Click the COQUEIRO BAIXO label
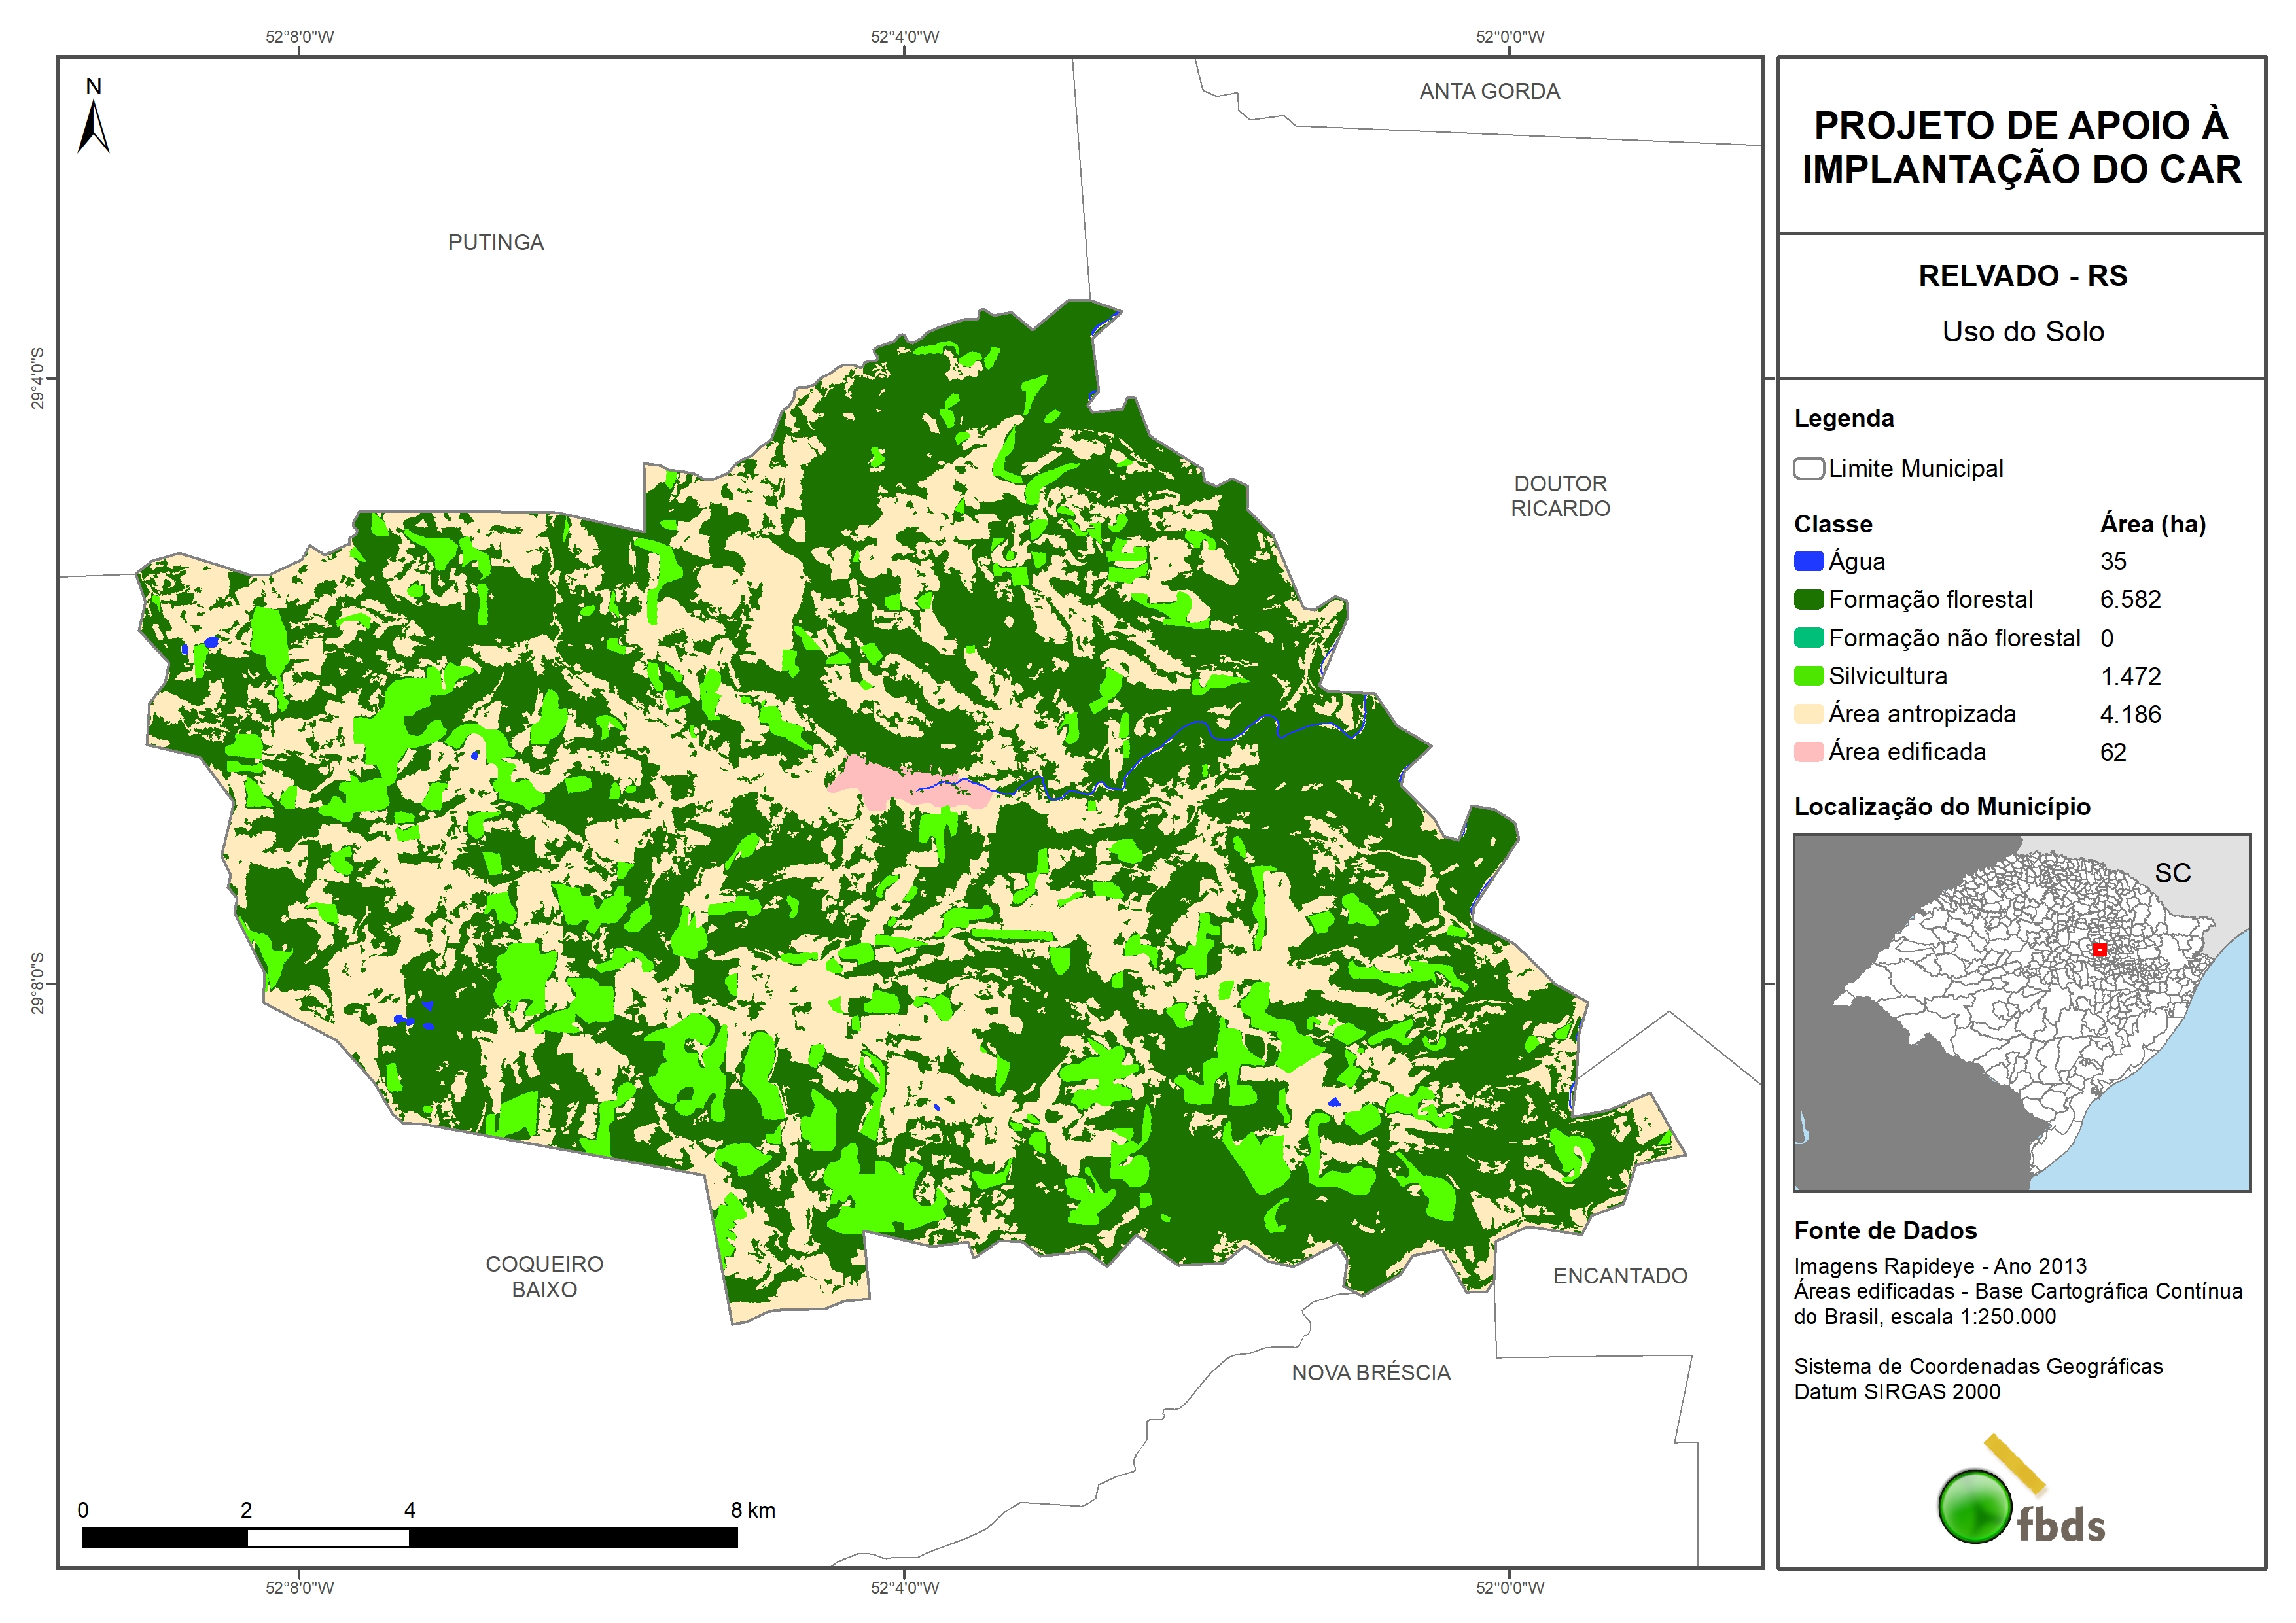 click(544, 1277)
